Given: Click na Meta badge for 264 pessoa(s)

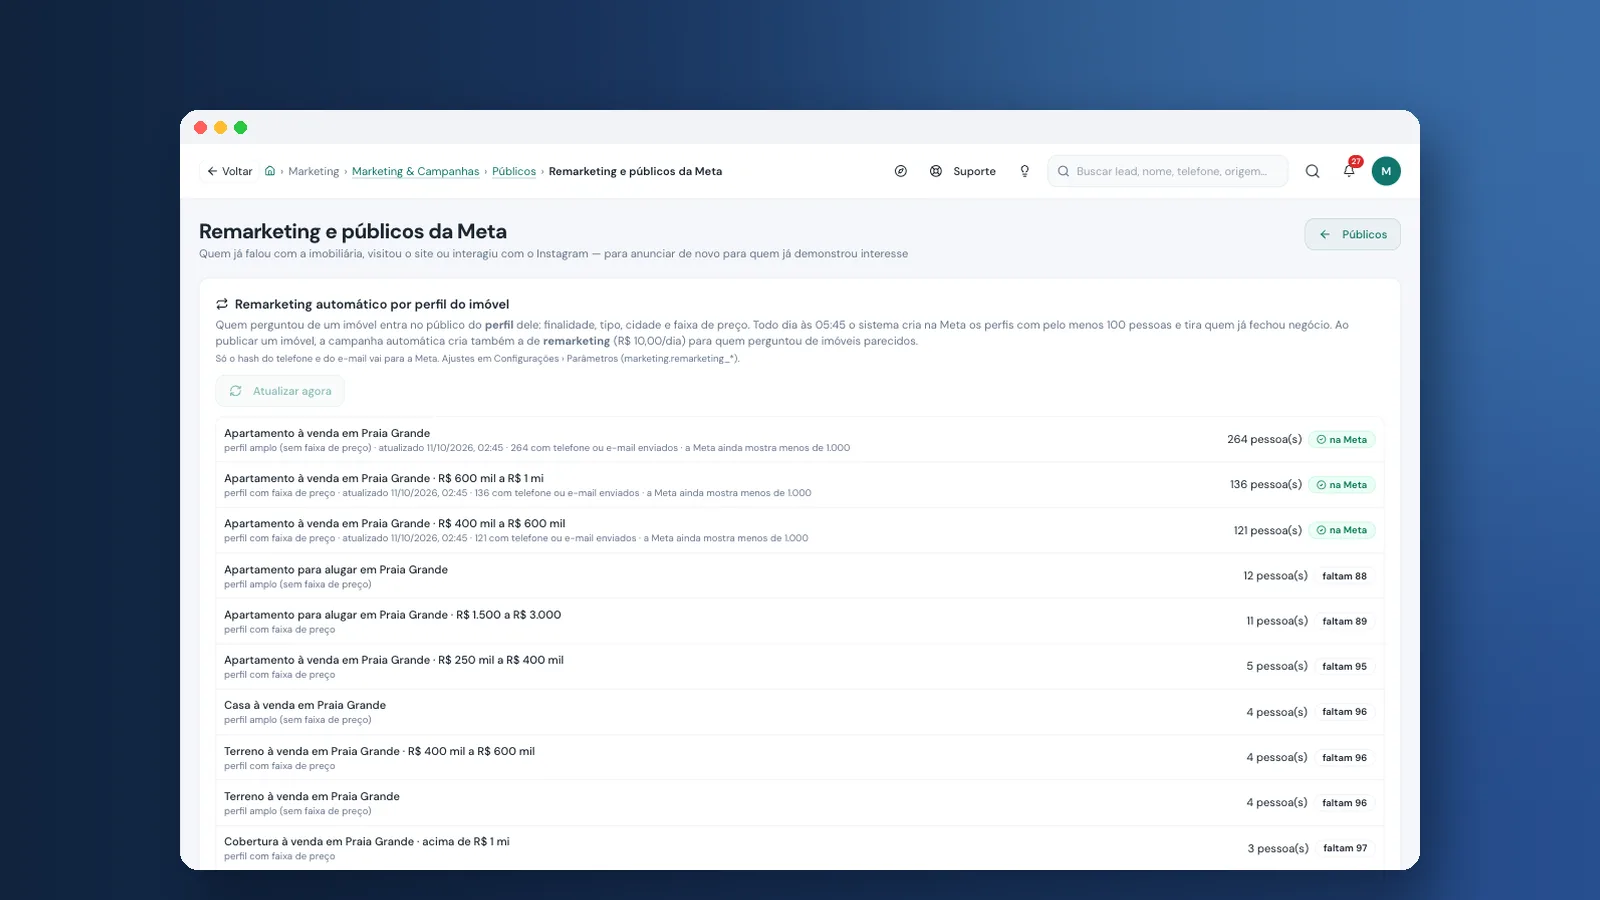Looking at the screenshot, I should tap(1342, 439).
